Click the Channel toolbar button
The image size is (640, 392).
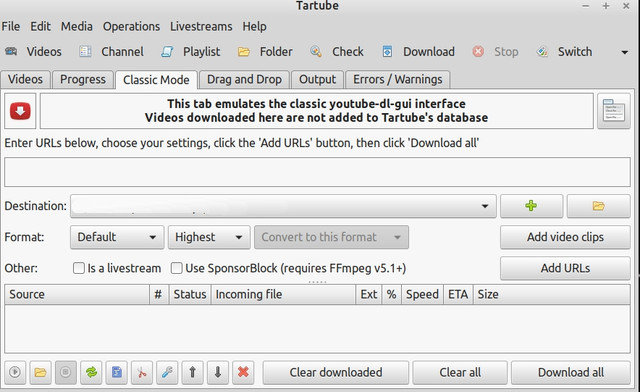pos(111,52)
